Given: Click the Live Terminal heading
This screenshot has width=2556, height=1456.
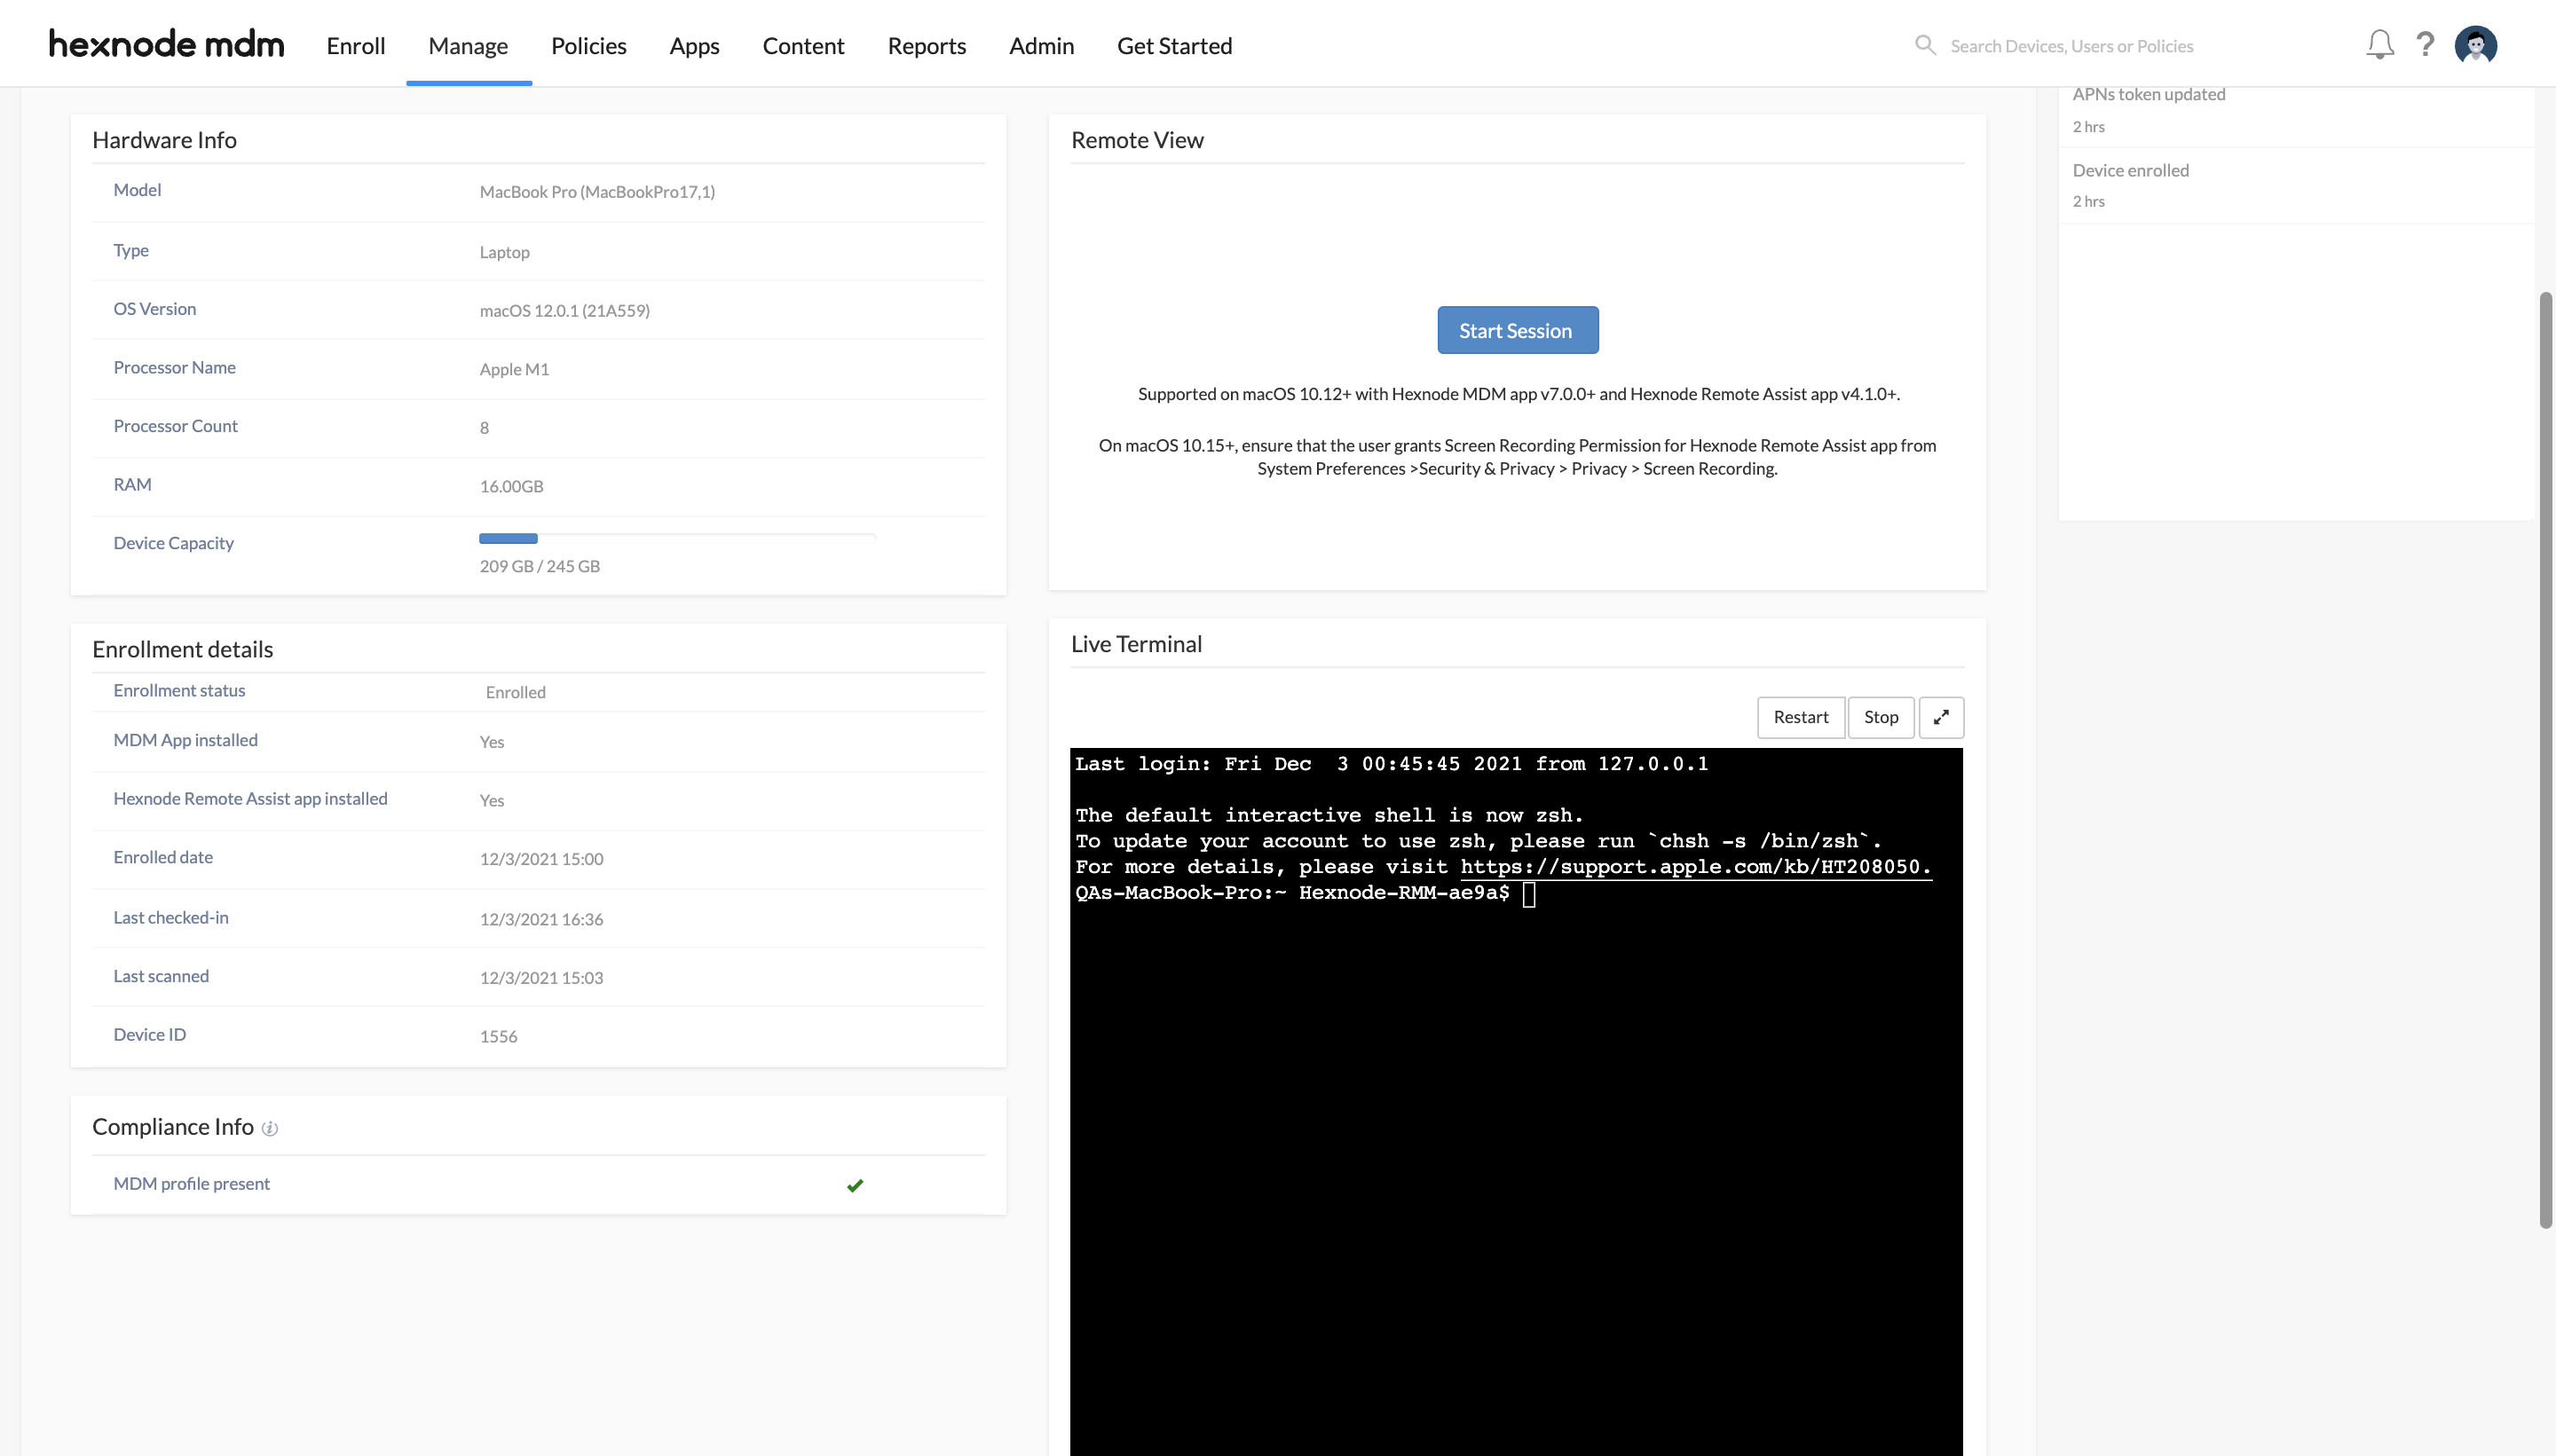Looking at the screenshot, I should tap(1136, 644).
